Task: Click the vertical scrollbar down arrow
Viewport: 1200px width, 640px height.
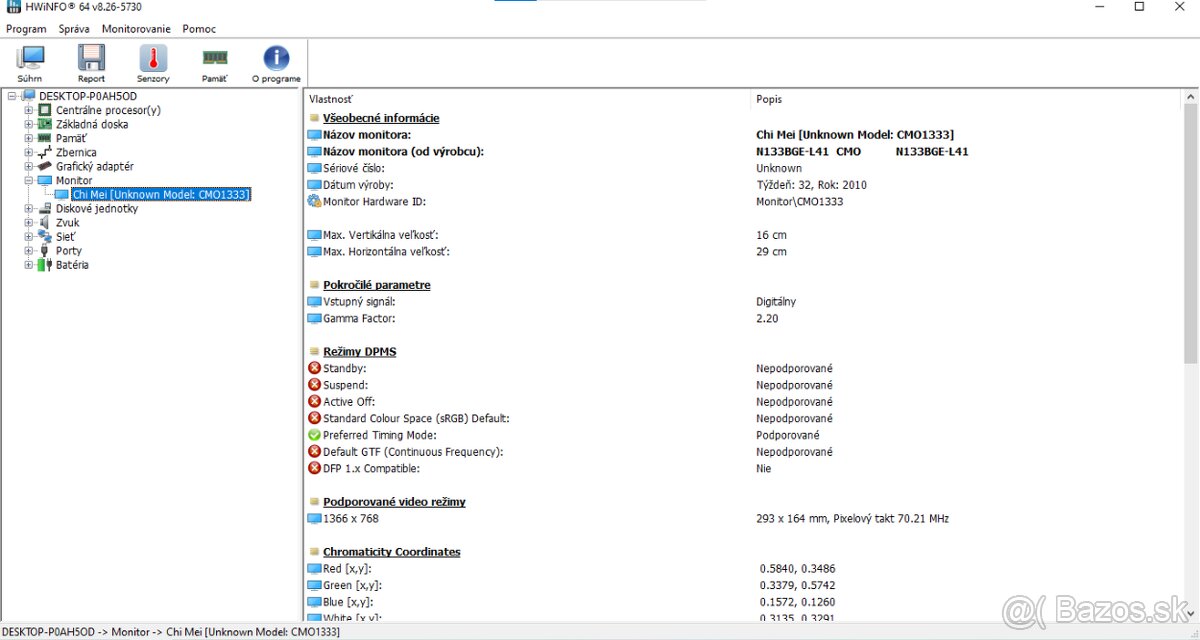Action: pyautogui.click(x=1190, y=615)
